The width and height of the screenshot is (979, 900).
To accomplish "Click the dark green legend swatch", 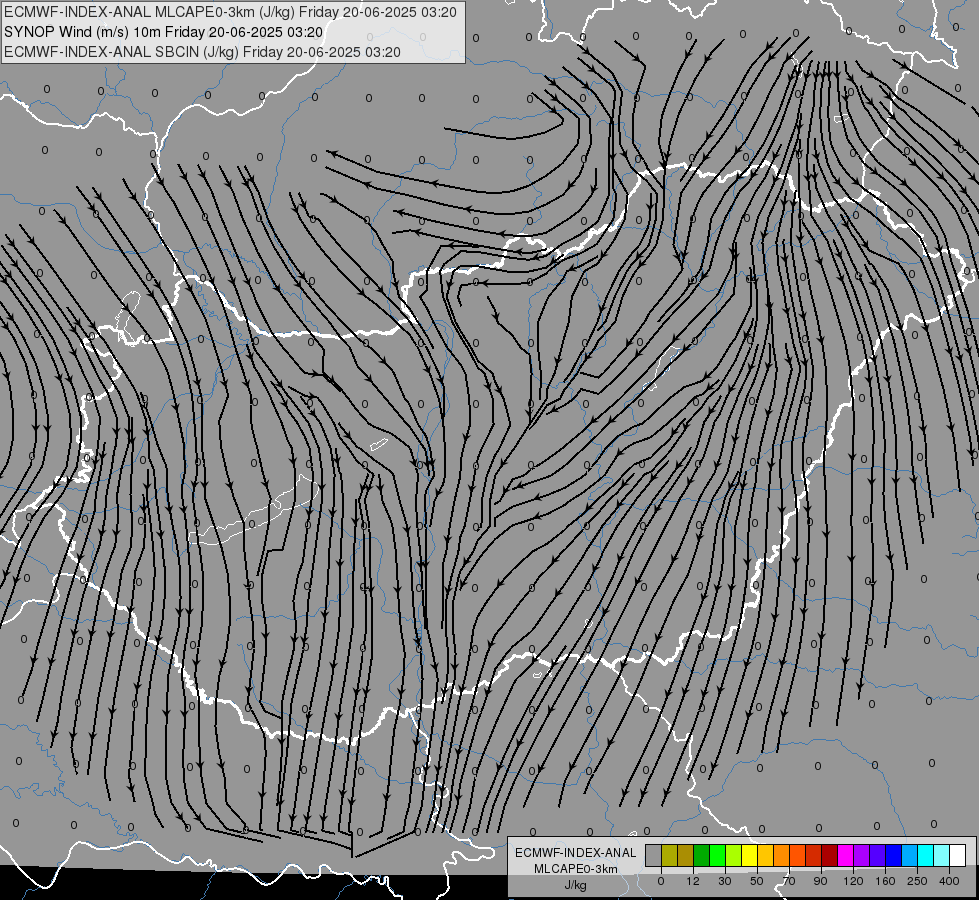I will [702, 855].
